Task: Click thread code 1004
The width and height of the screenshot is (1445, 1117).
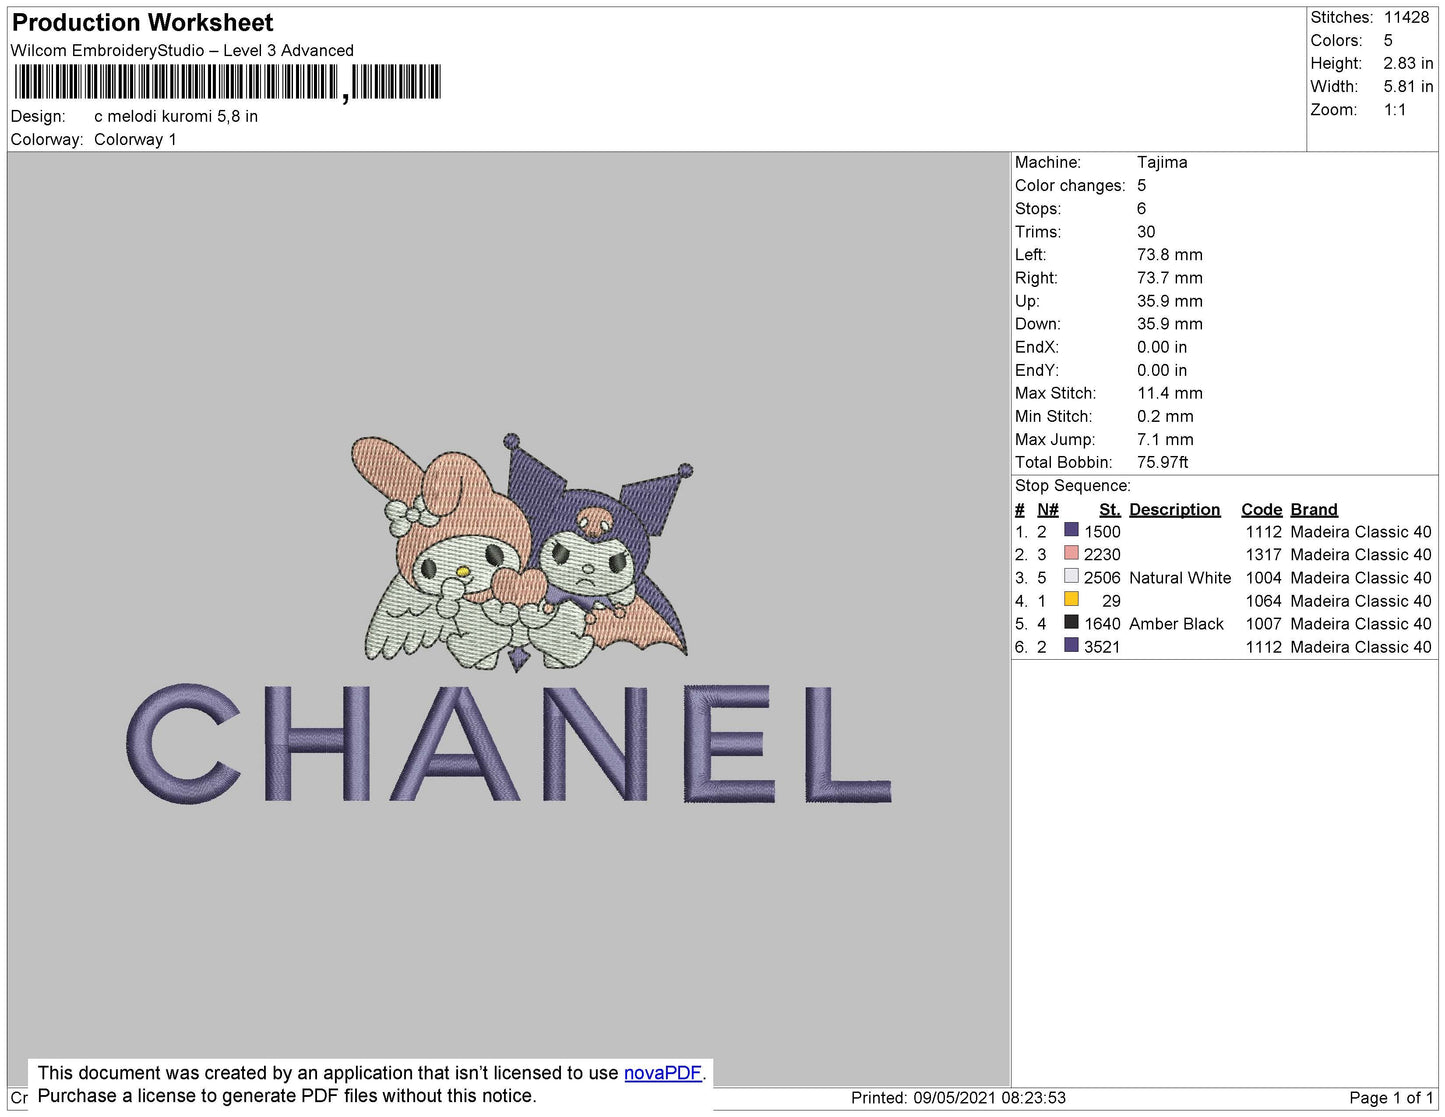Action: tap(1264, 578)
